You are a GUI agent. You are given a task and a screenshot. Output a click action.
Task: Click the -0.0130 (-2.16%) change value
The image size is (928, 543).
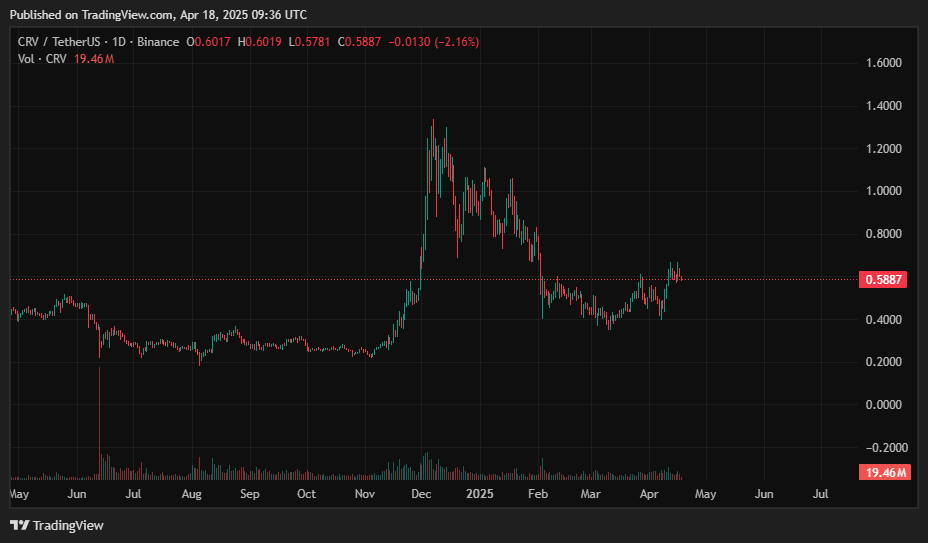pos(440,42)
